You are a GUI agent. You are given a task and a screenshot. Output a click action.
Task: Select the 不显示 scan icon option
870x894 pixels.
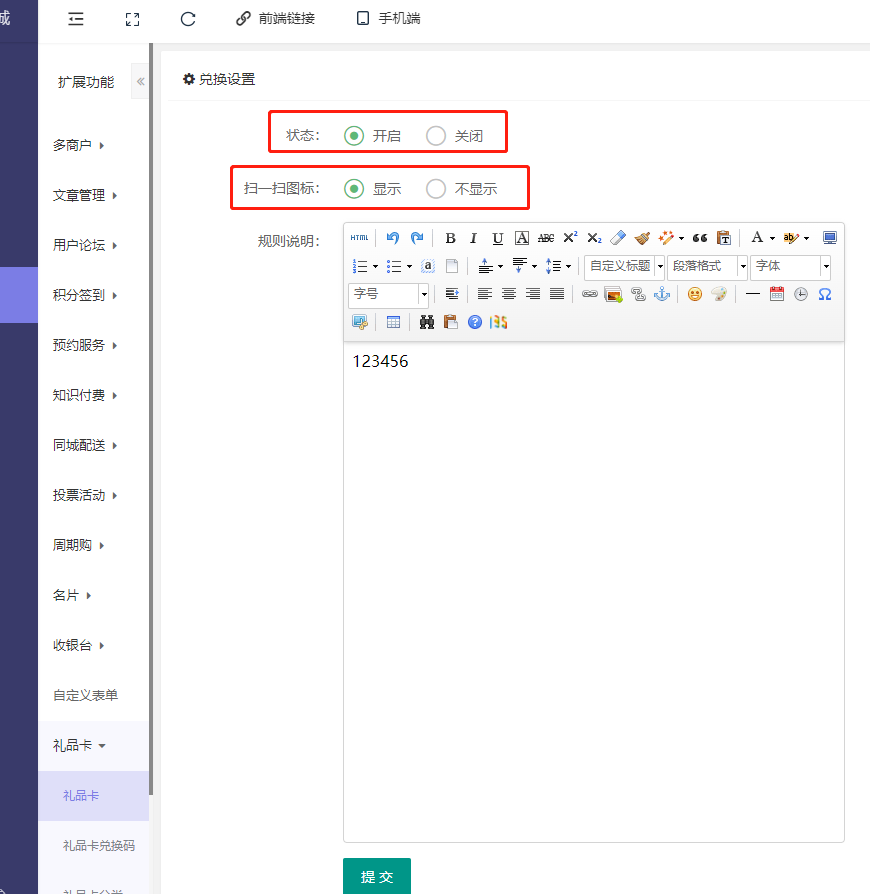point(436,188)
